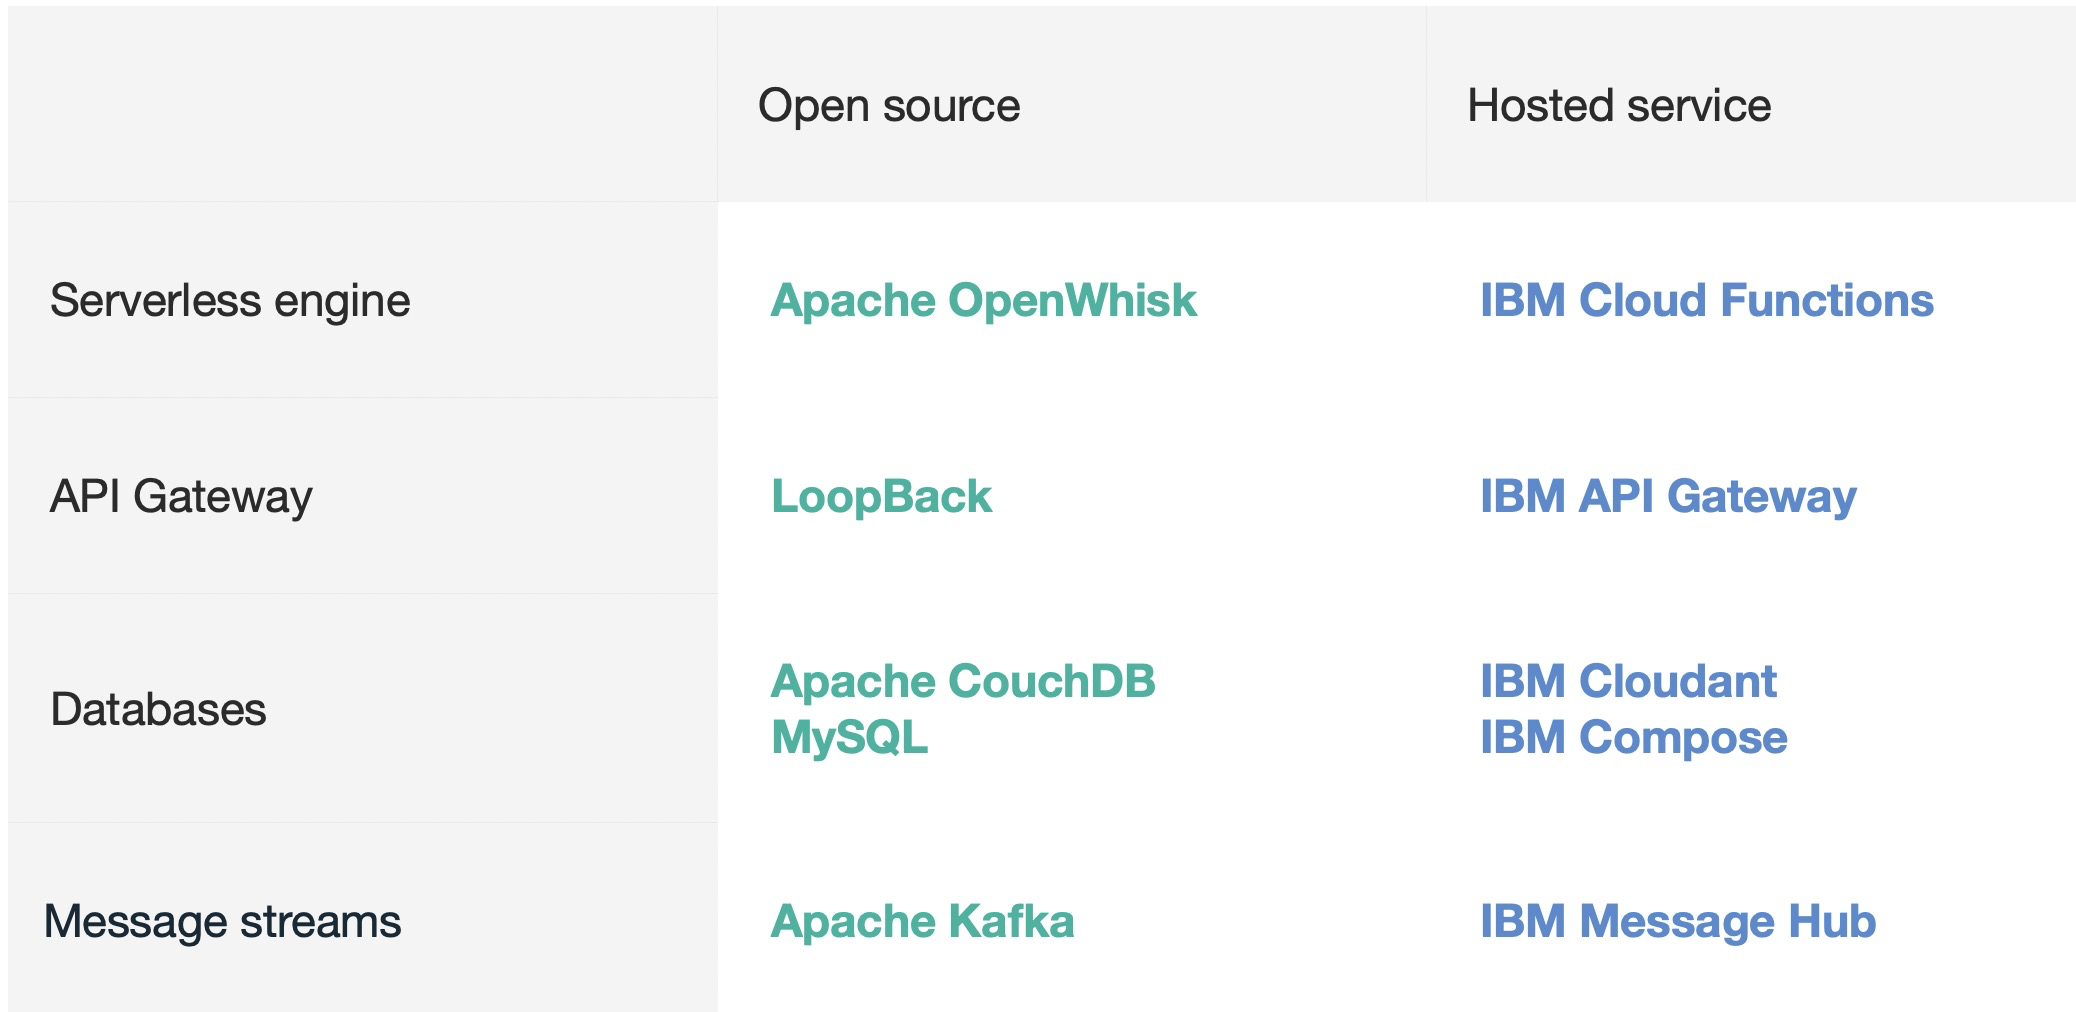Open the IBM Cloud Functions link
The height and width of the screenshot is (1012, 2076).
click(x=1706, y=301)
